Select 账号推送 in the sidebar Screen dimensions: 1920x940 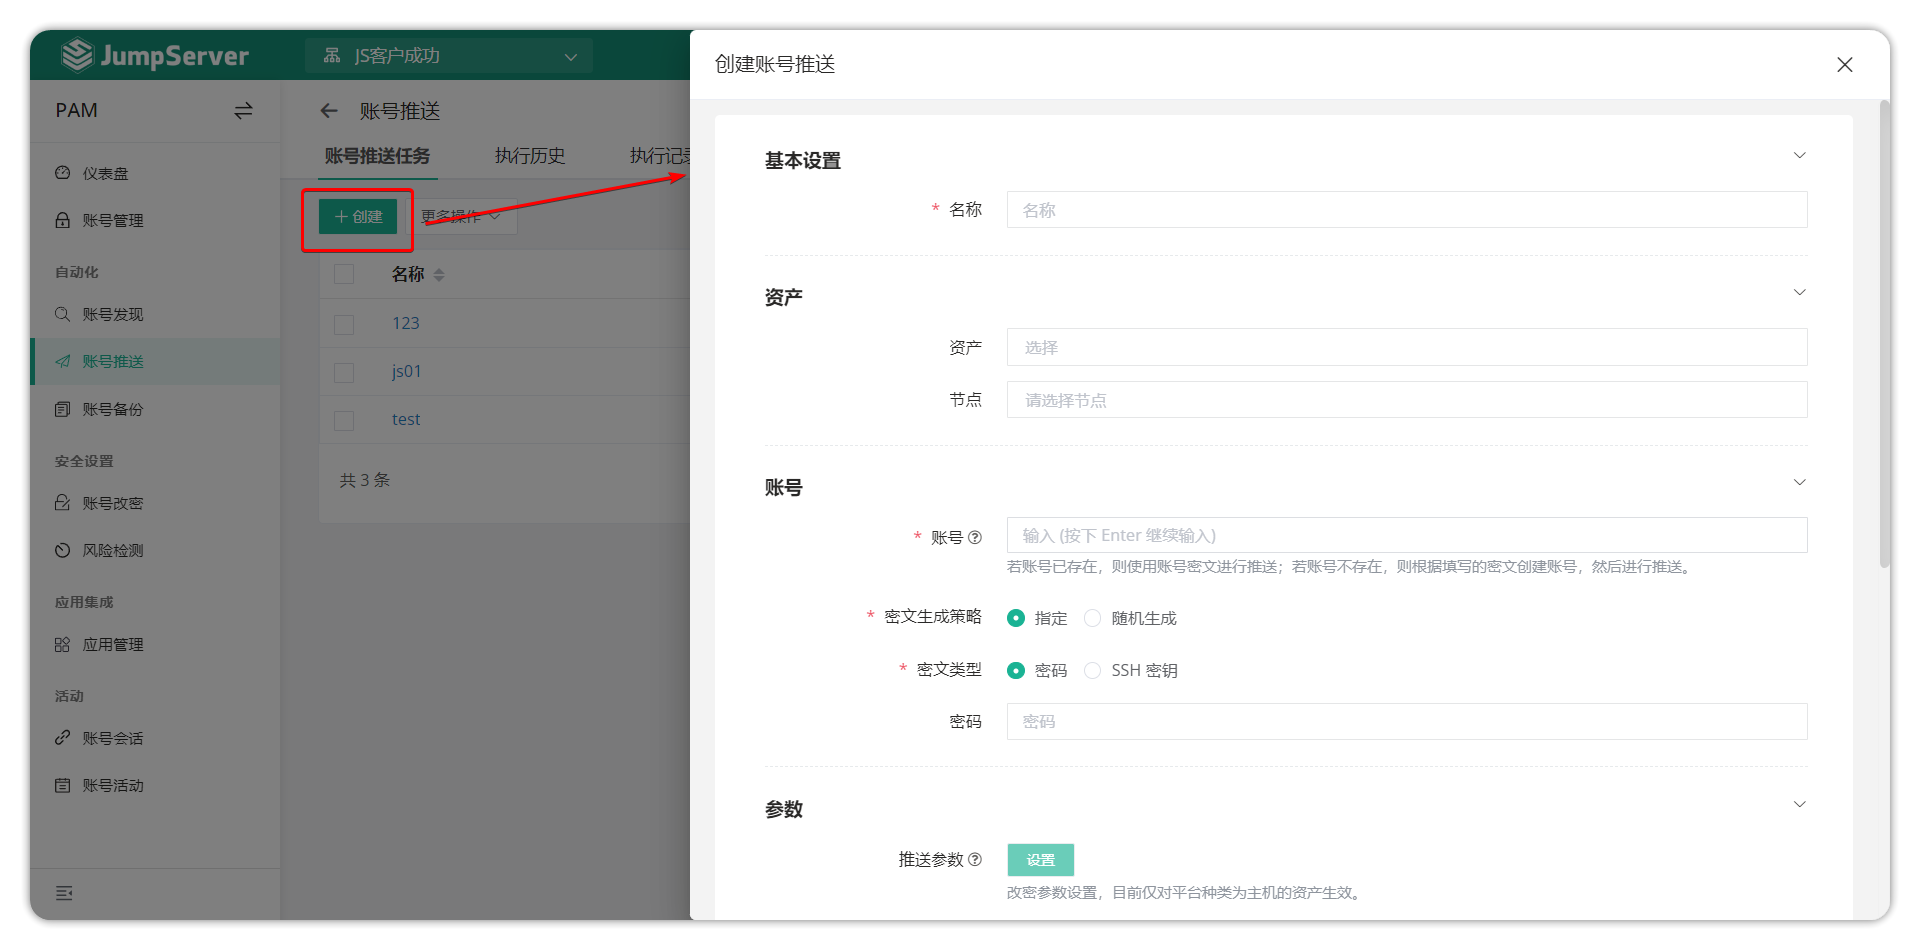(155, 361)
